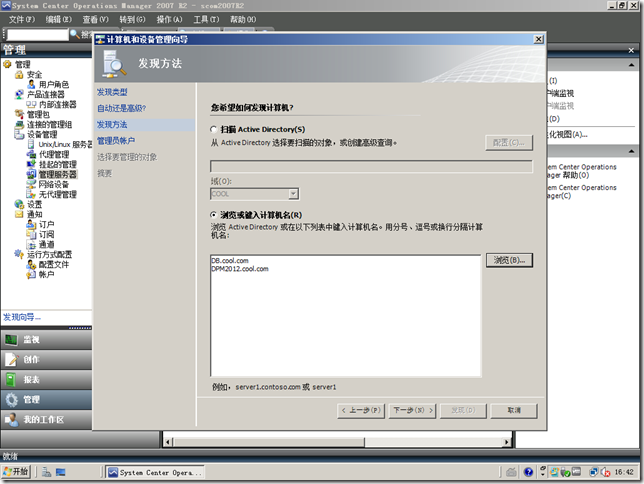
Task: Open 挂起的管理 tree item
Action: coord(58,164)
